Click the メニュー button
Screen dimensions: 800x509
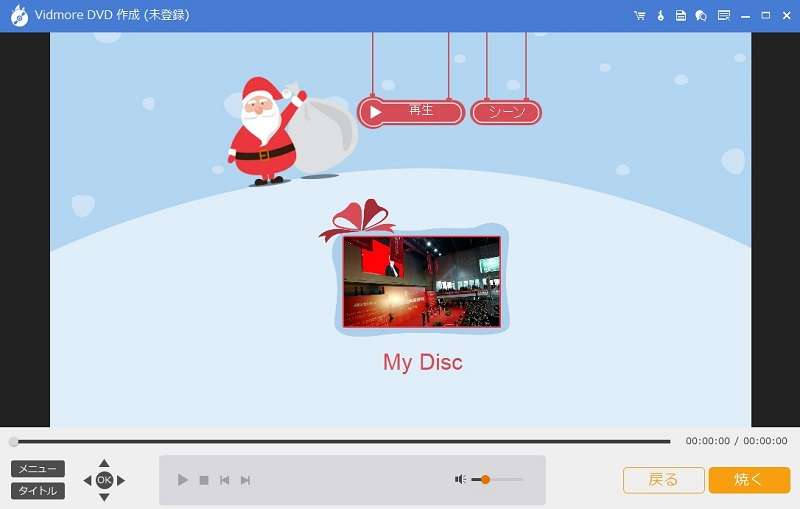coord(38,469)
